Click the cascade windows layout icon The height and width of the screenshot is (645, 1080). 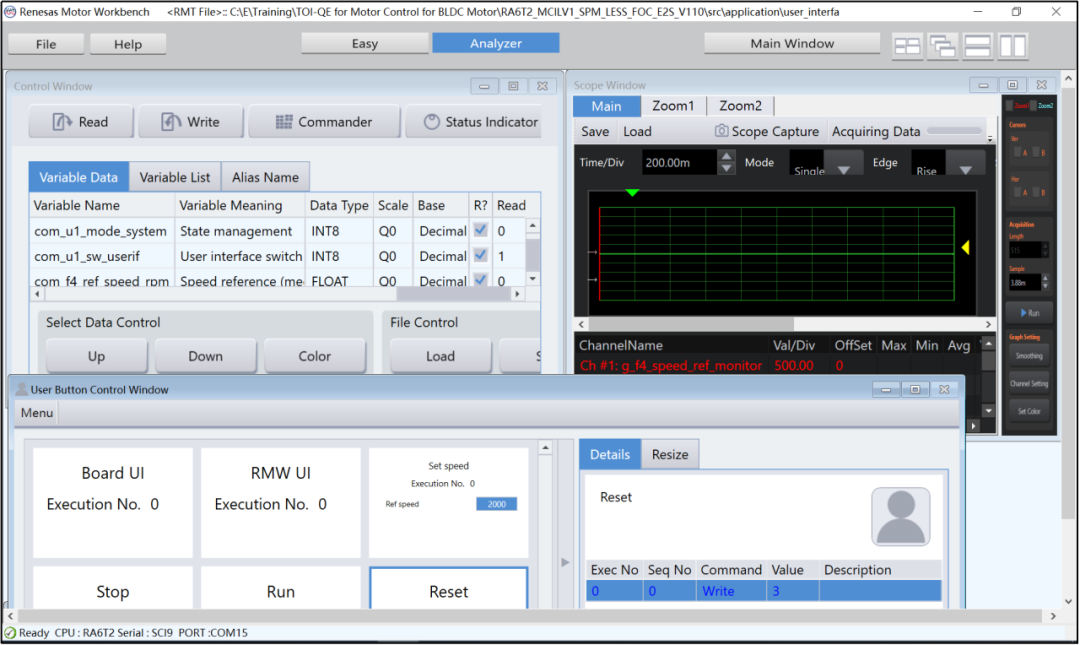click(942, 45)
